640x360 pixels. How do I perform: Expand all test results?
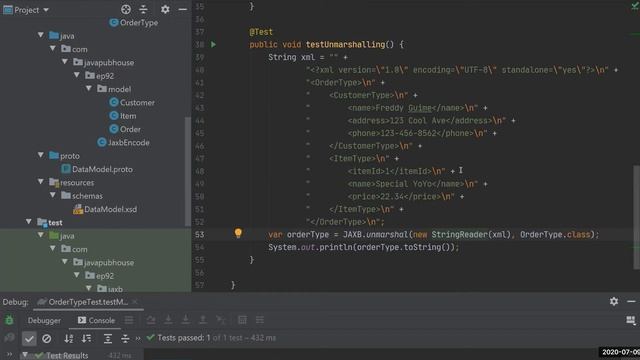(x=107, y=338)
